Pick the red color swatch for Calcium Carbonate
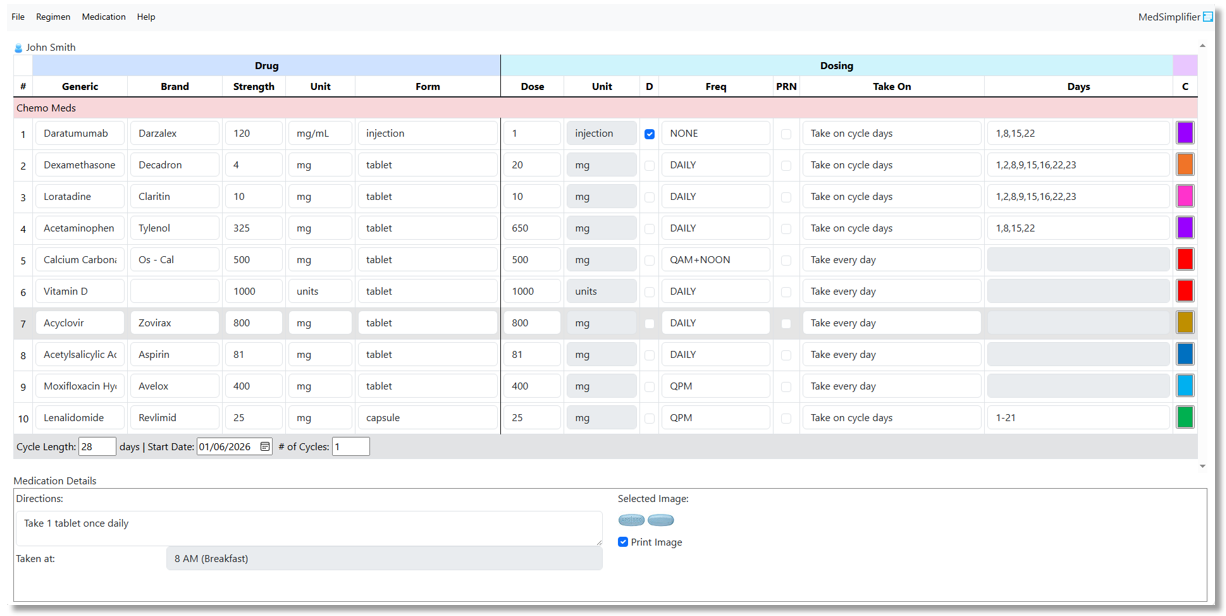The height and width of the screenshot is (616, 1226). (x=1185, y=260)
